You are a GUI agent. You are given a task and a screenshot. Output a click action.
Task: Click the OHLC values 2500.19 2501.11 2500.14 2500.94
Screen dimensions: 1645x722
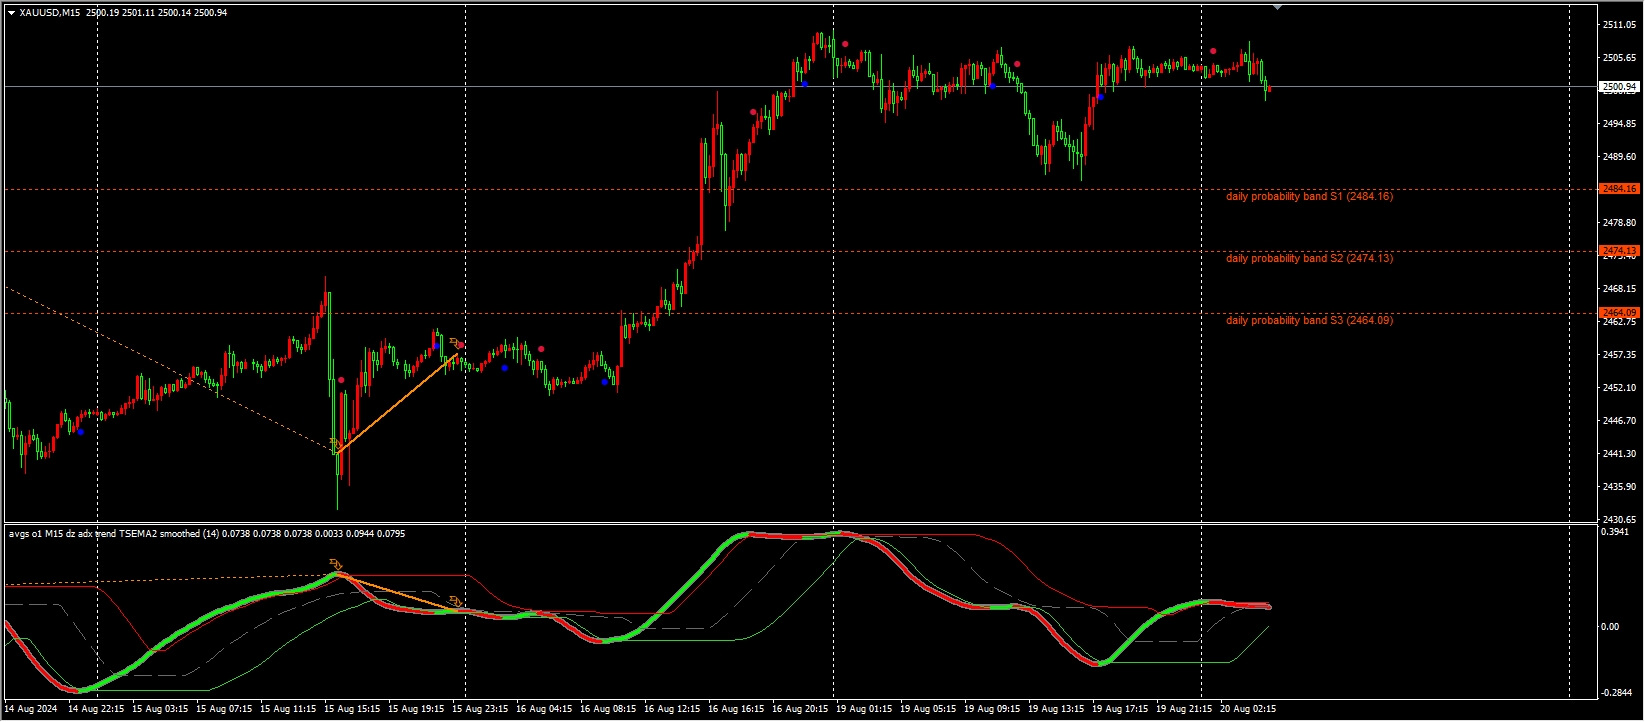click(156, 13)
